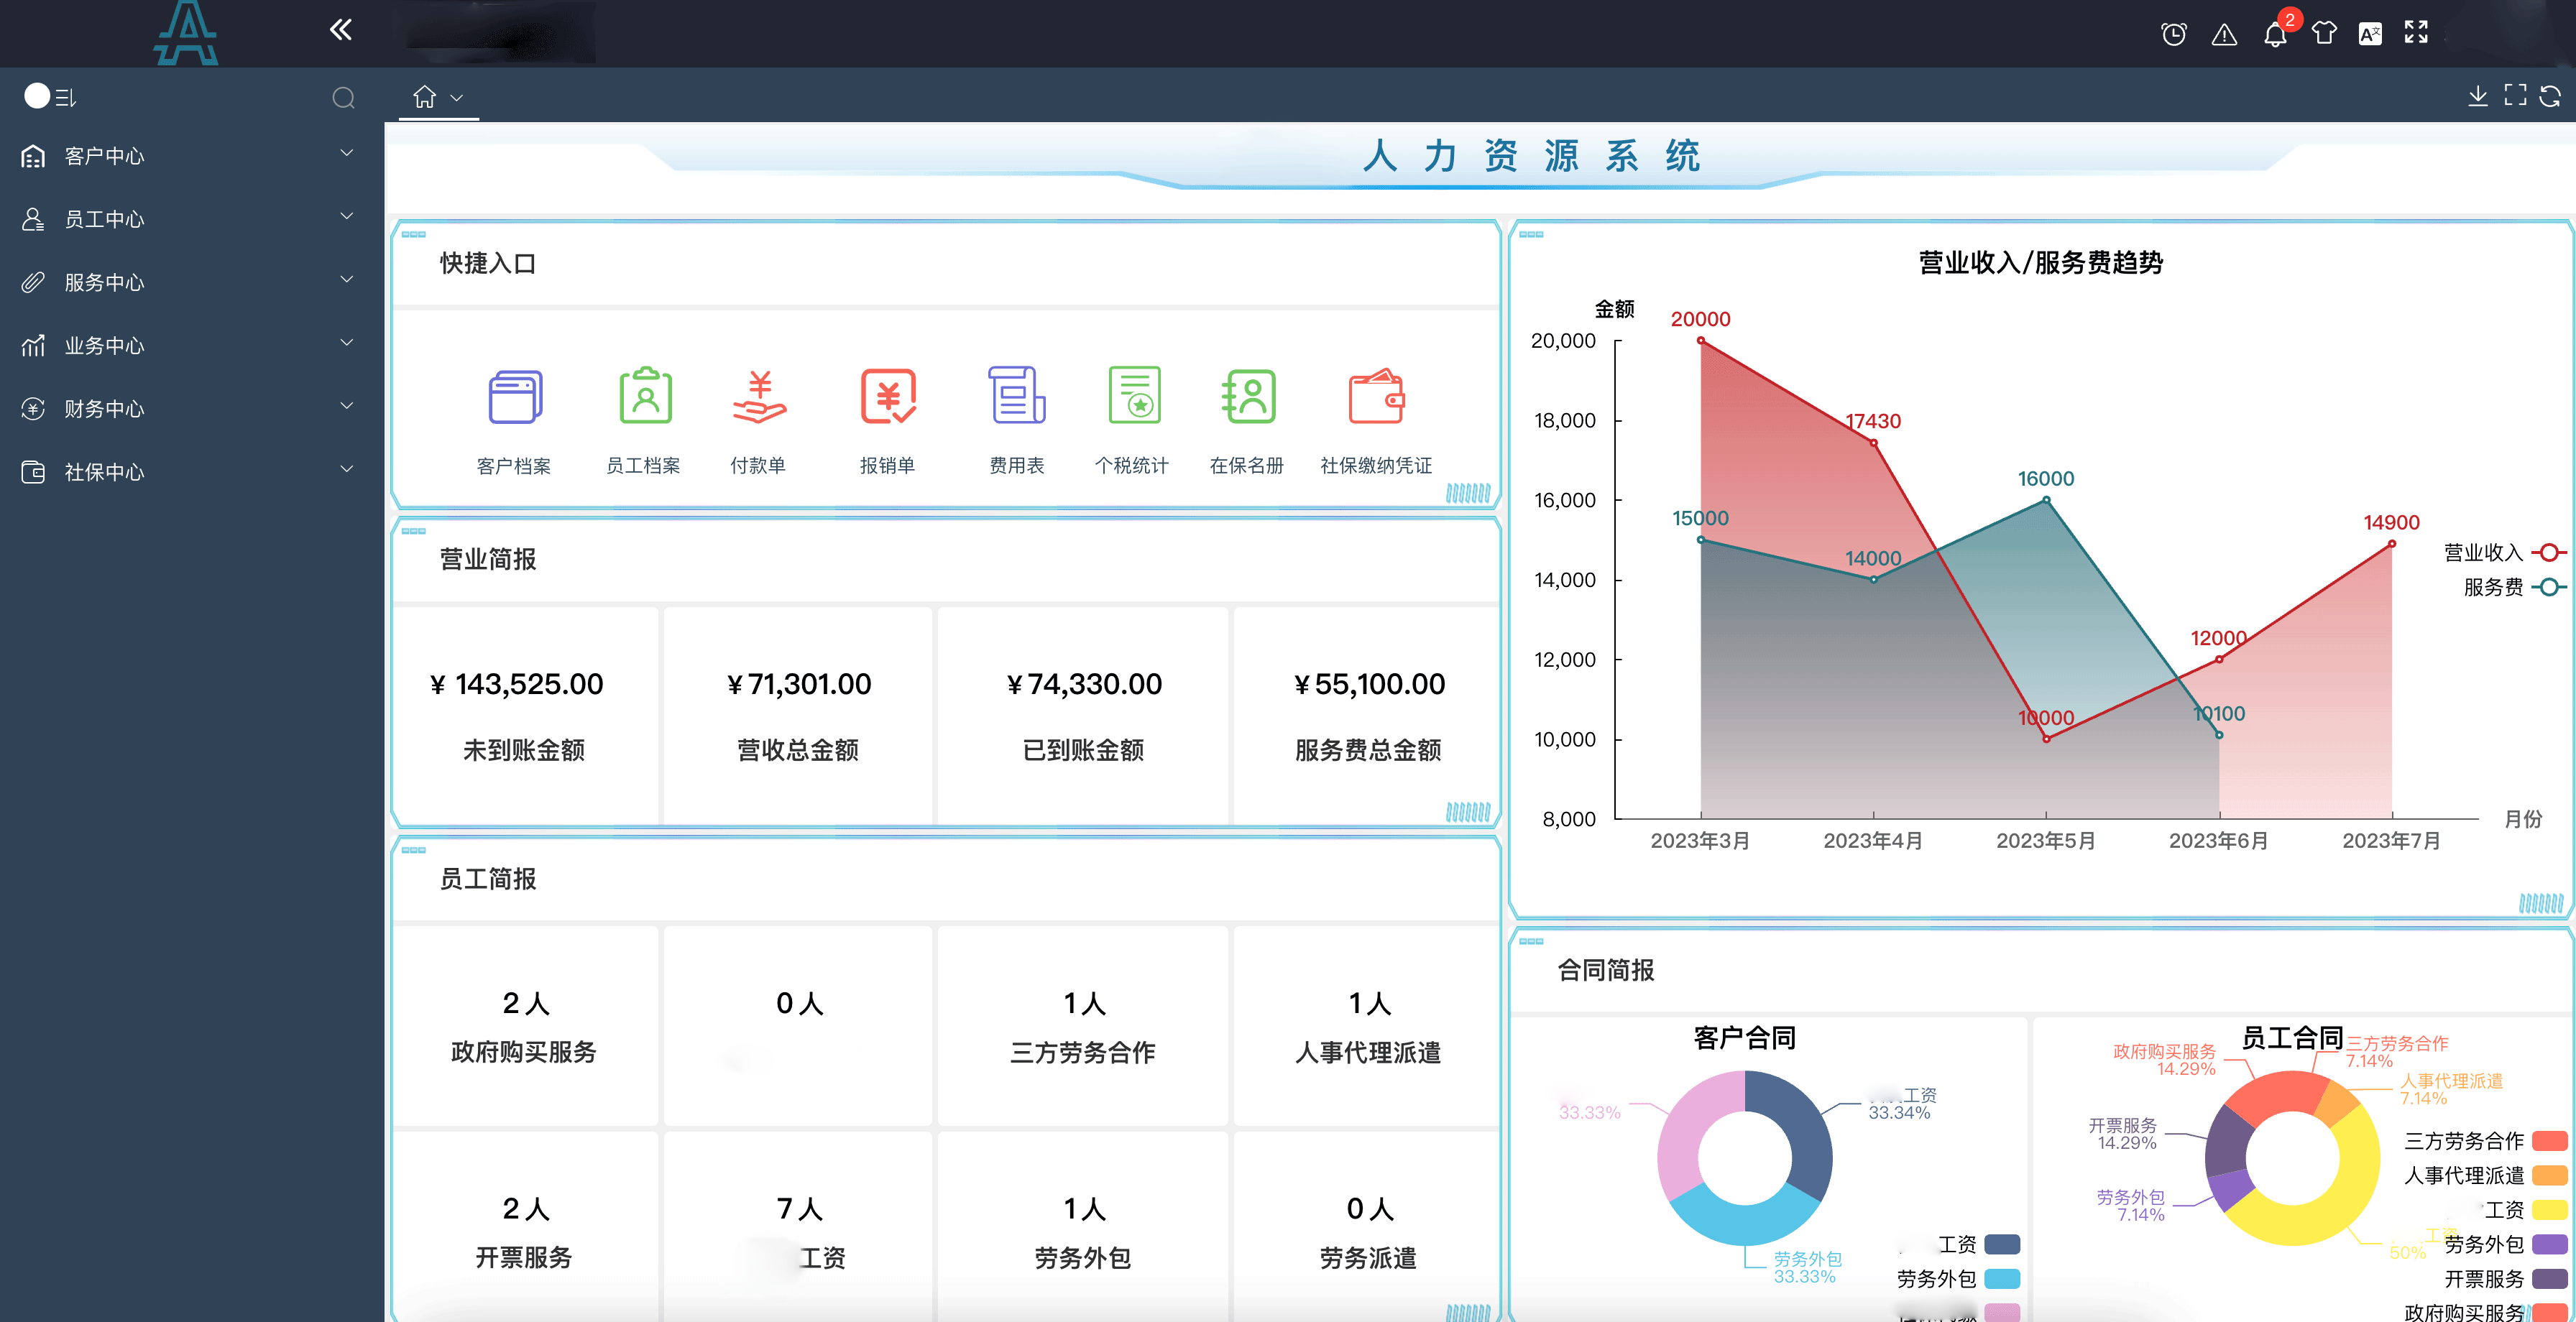Viewport: 2576px width, 1322px height.
Task: Click the 业务中心 chart icon
Action: (x=33, y=345)
